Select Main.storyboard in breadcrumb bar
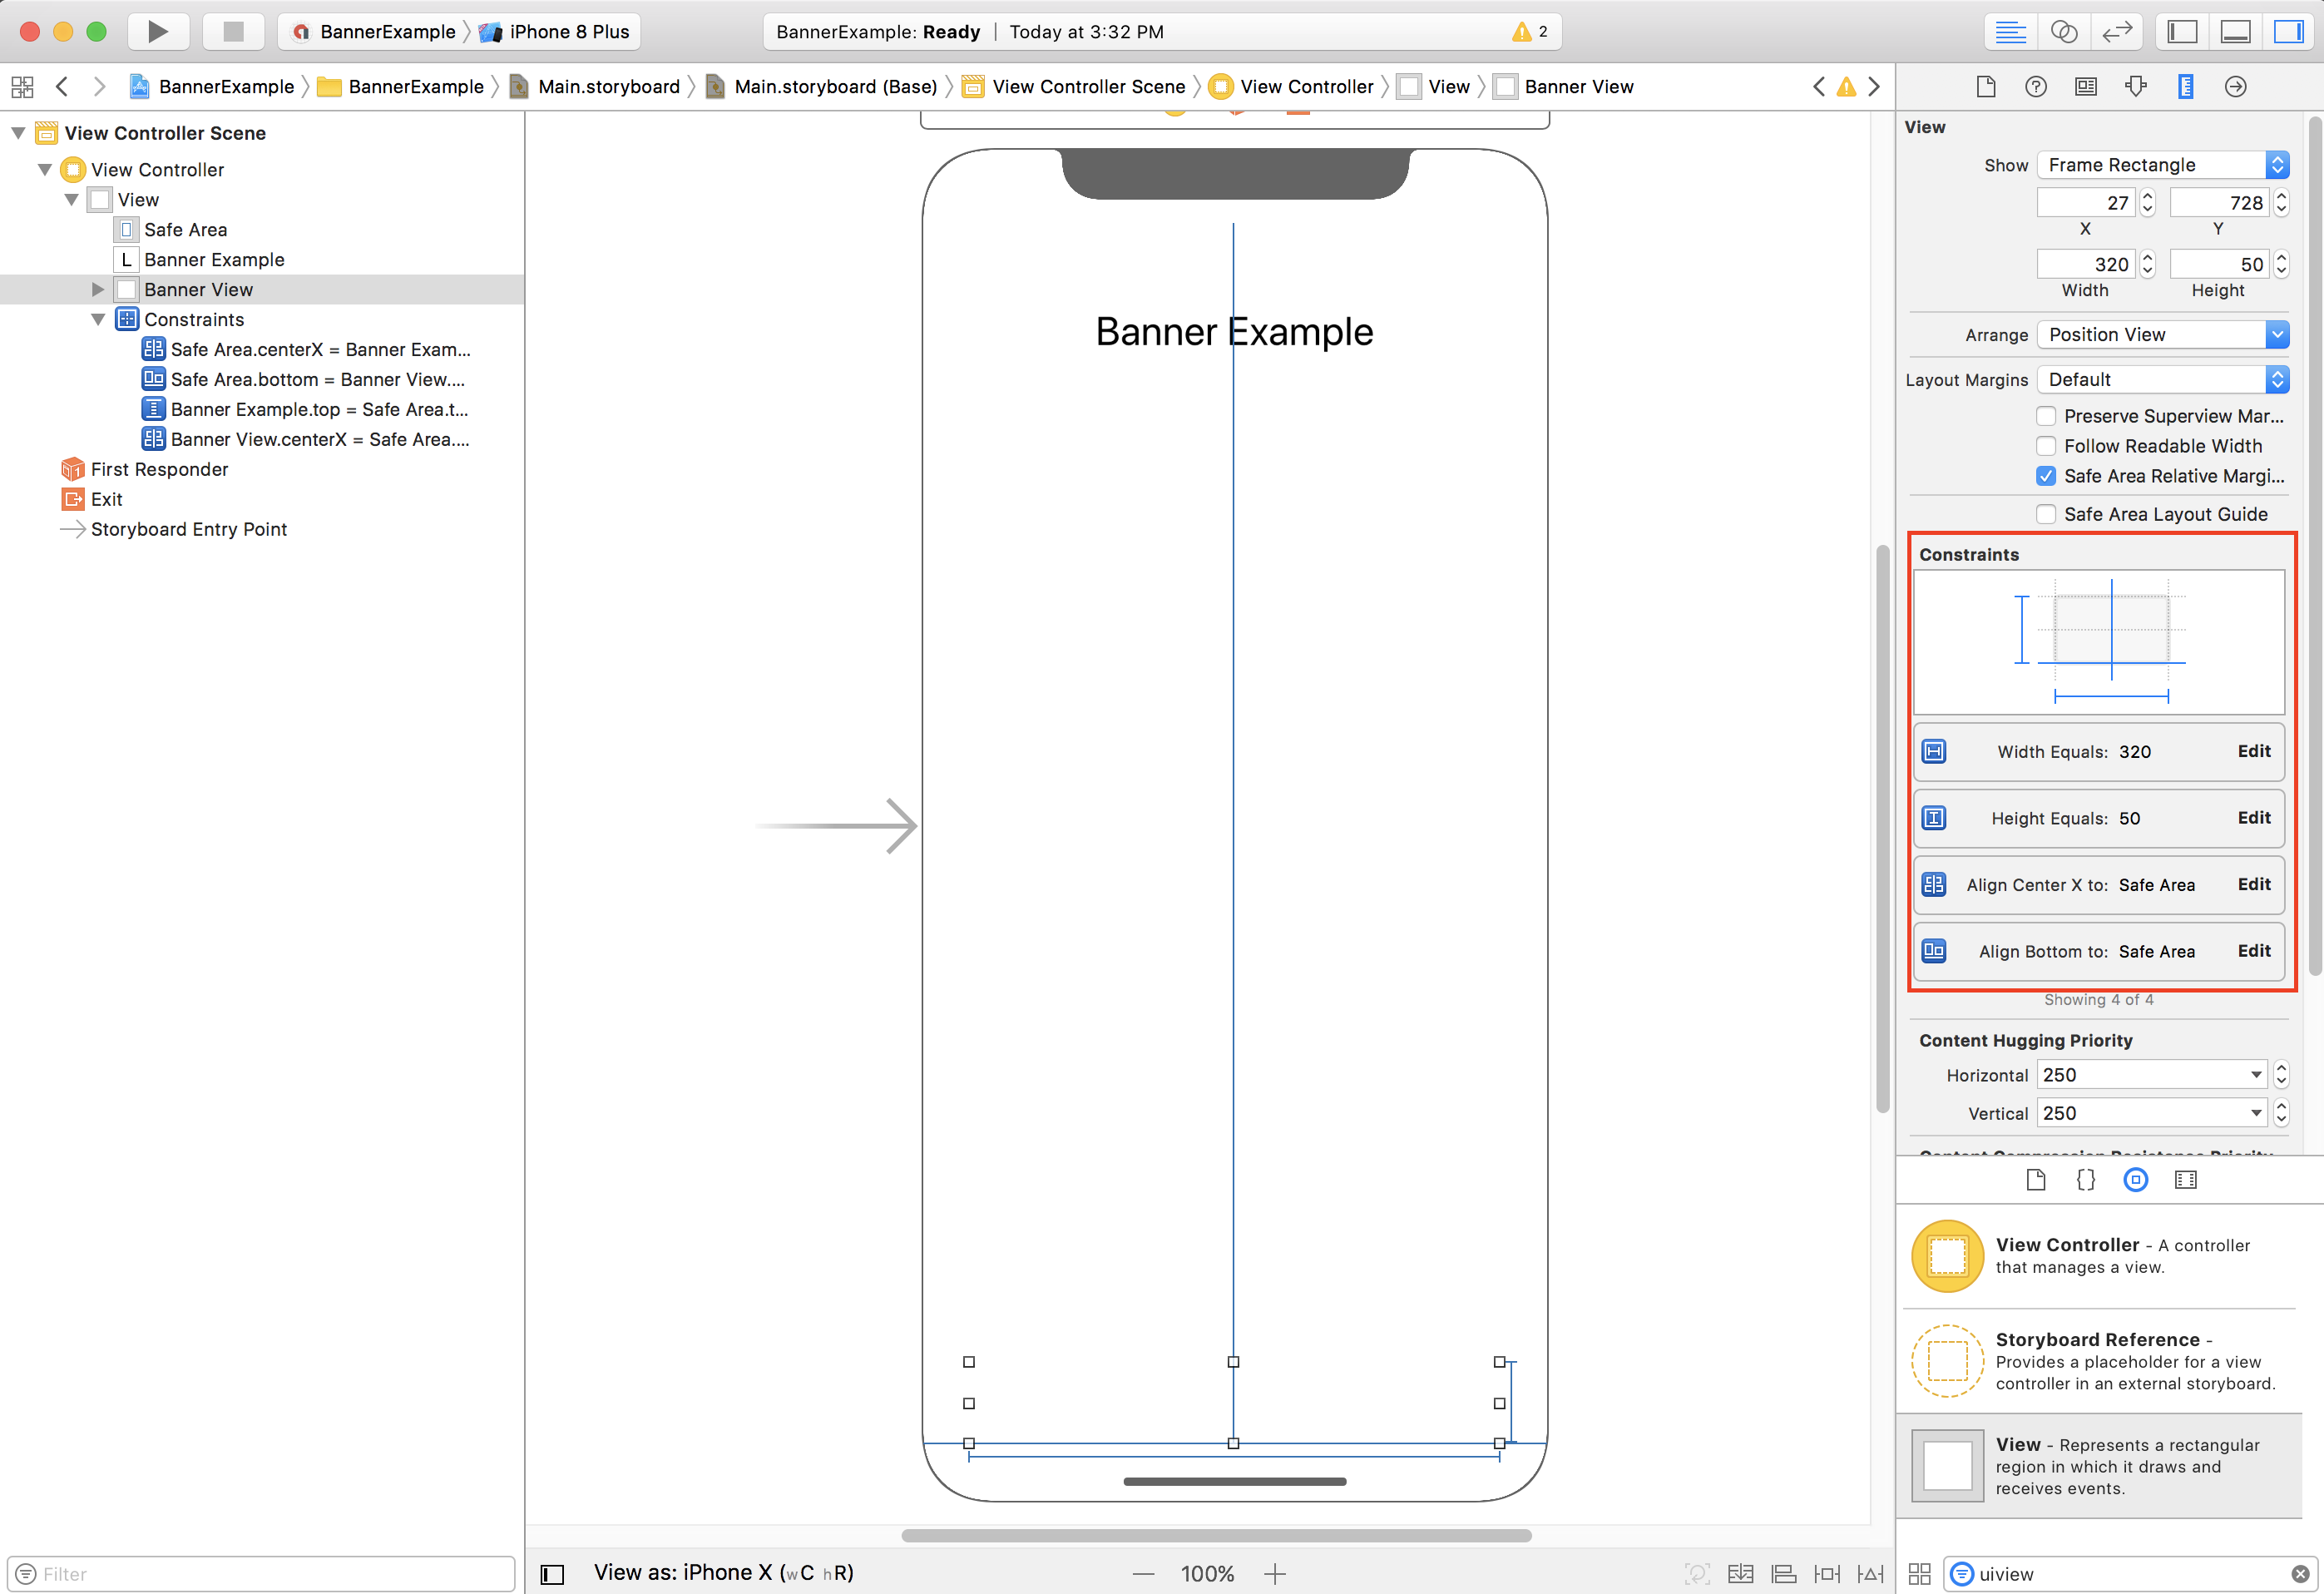This screenshot has height=1594, width=2324. click(x=608, y=87)
